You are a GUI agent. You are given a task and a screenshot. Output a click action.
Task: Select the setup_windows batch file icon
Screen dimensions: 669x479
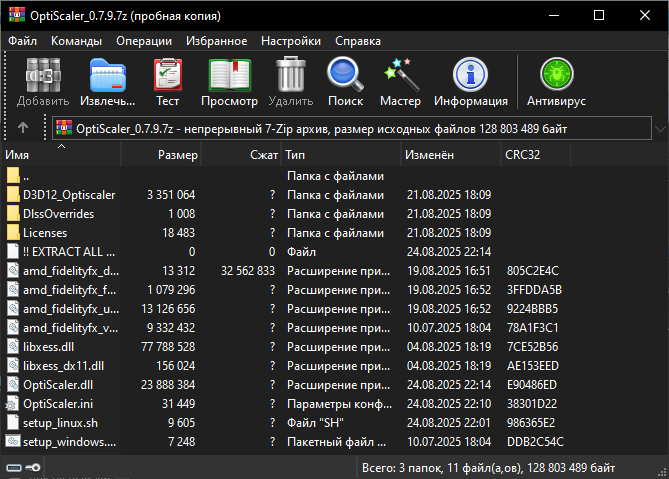(x=13, y=441)
